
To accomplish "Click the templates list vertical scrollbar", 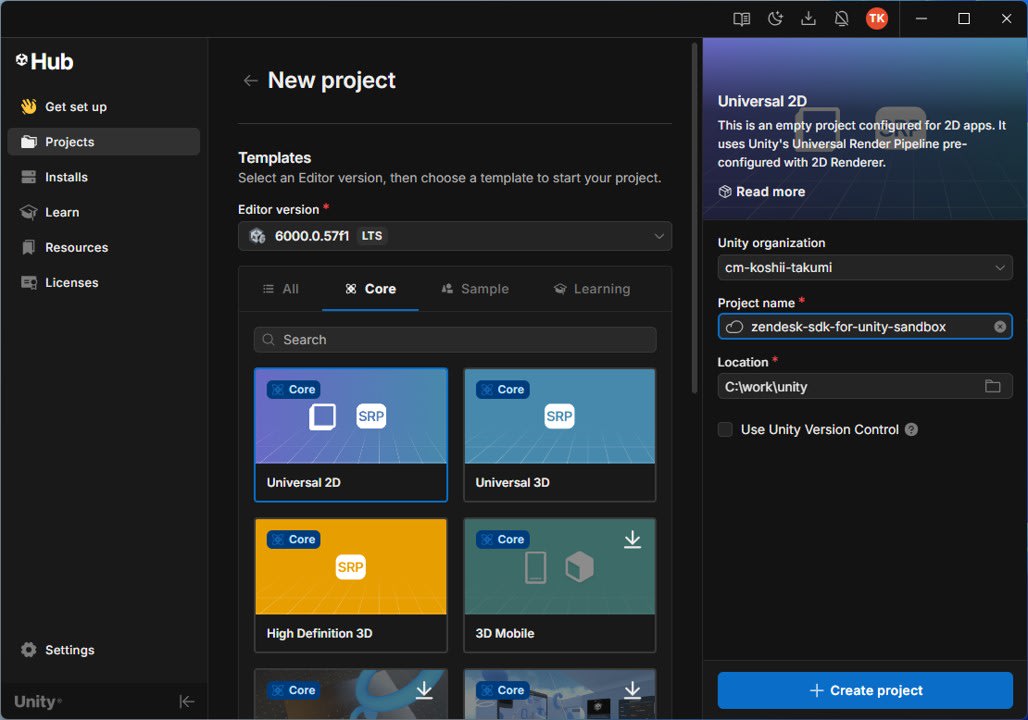I will (x=694, y=218).
